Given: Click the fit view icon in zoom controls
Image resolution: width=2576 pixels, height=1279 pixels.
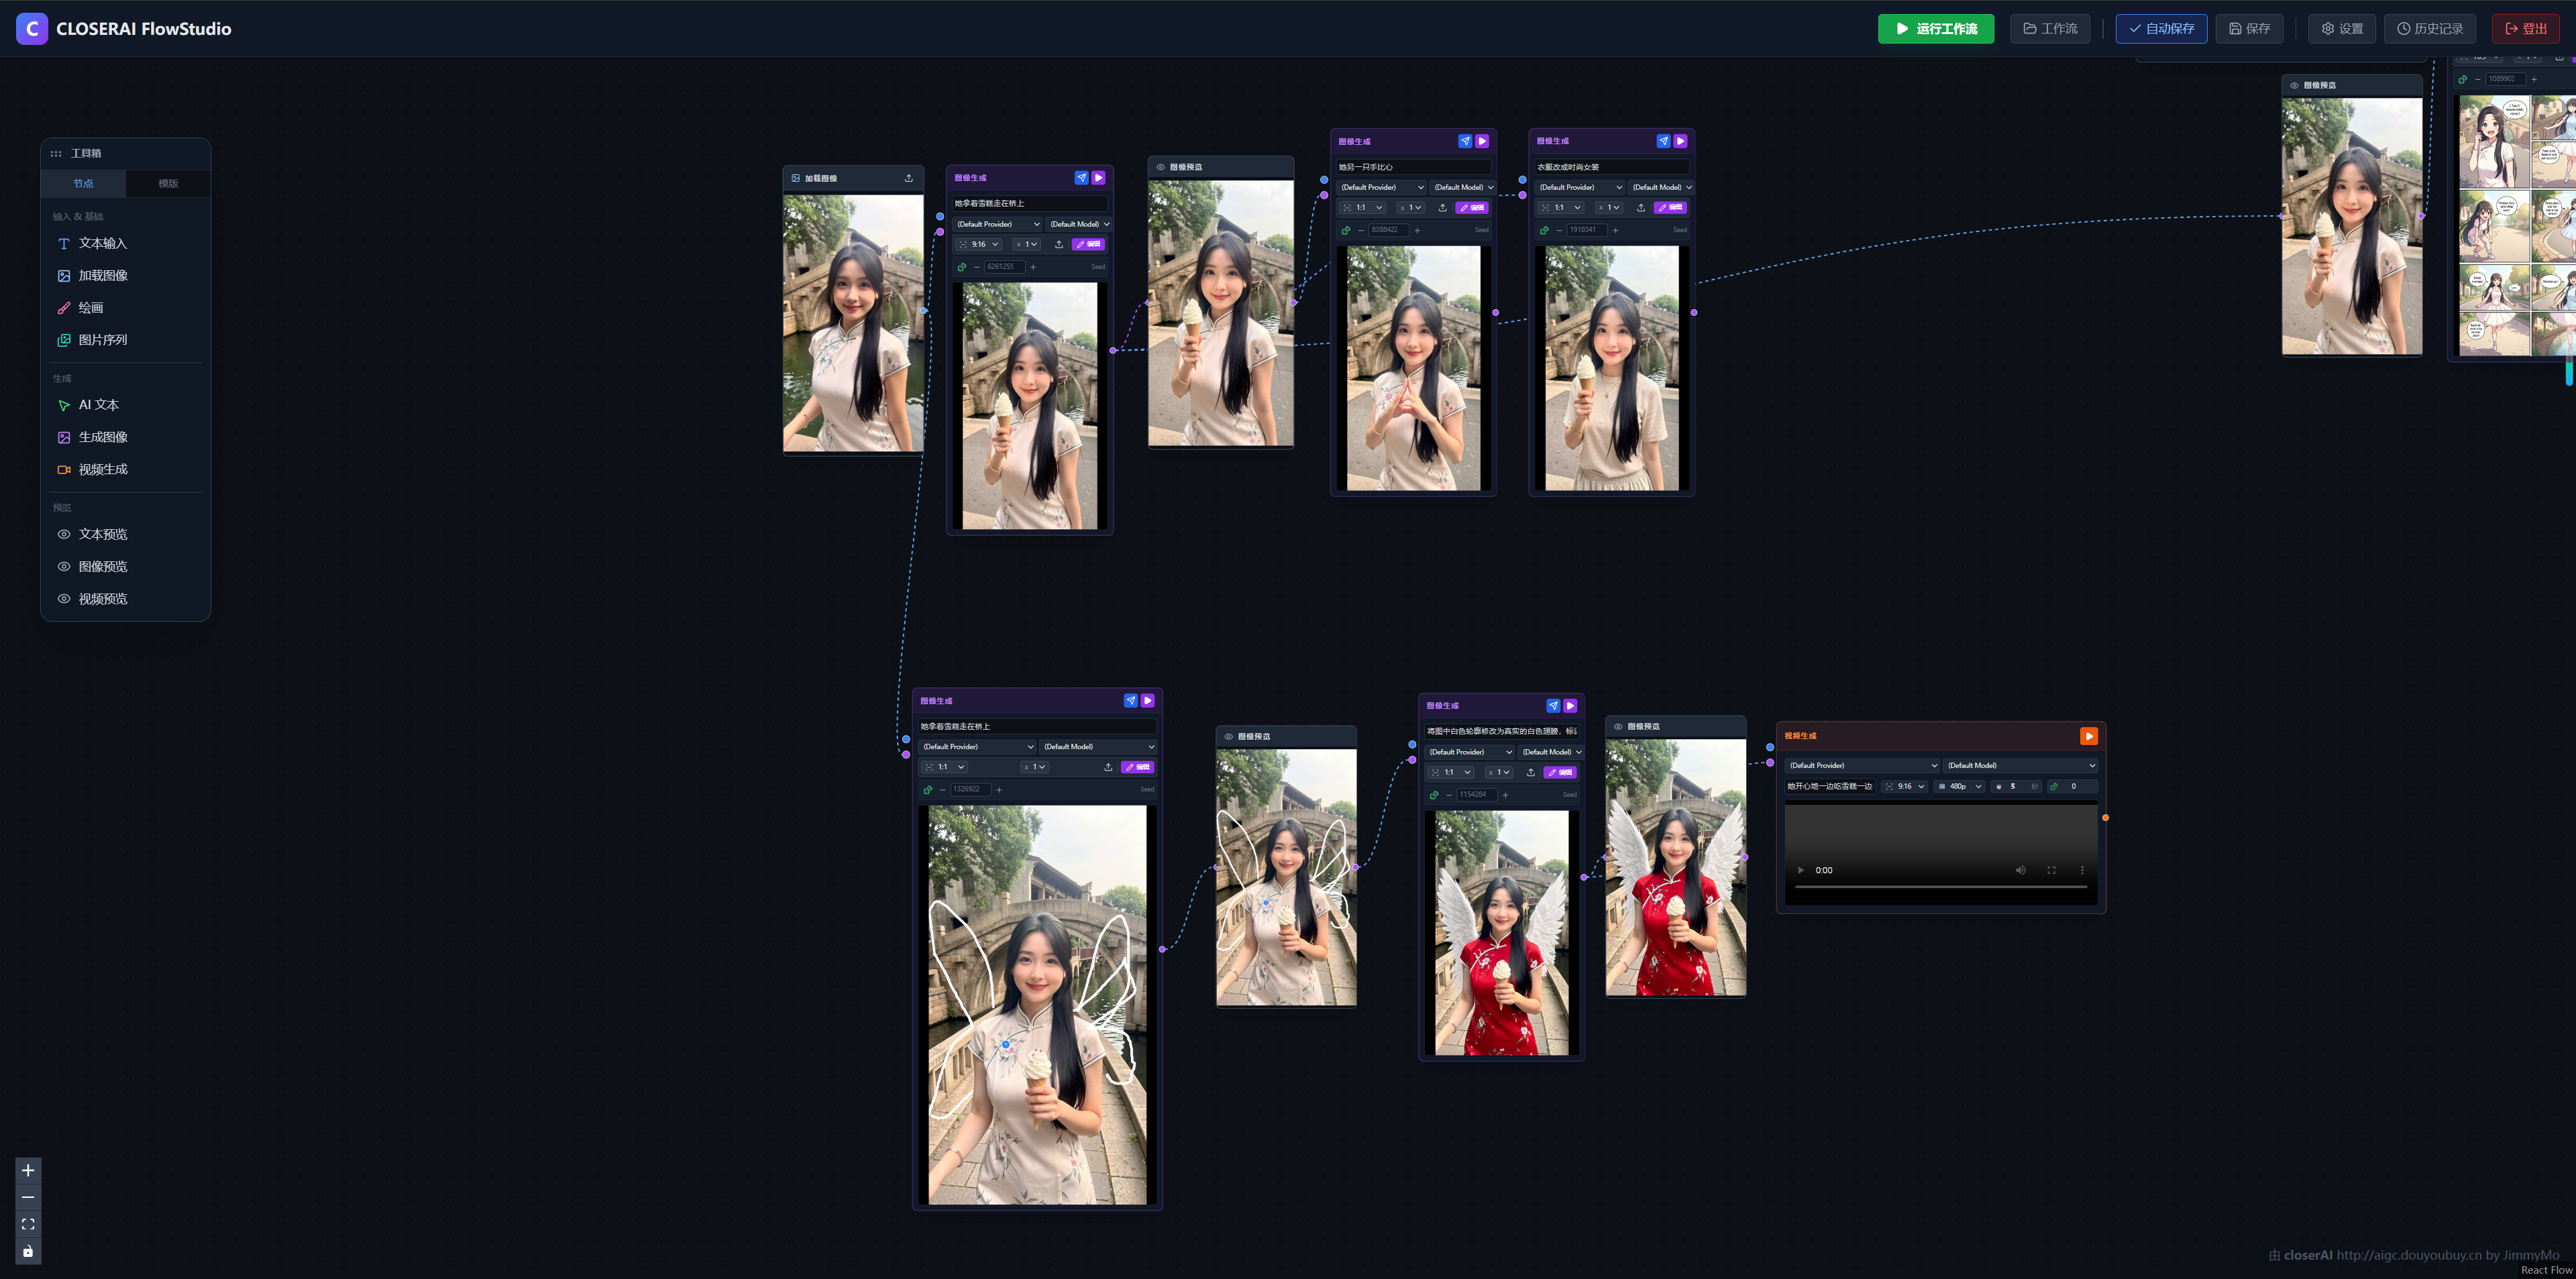Looking at the screenshot, I should 28,1224.
